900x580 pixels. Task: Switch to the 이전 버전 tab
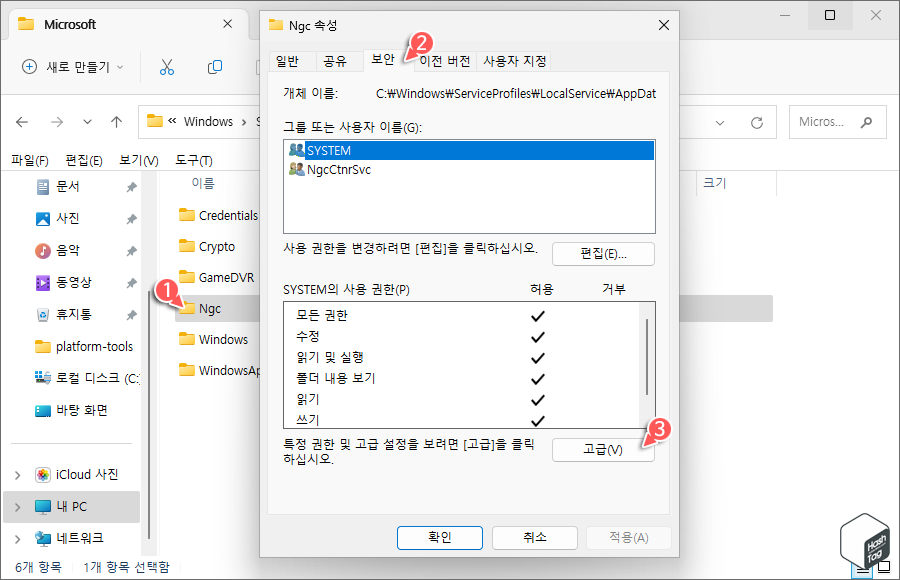(445, 61)
